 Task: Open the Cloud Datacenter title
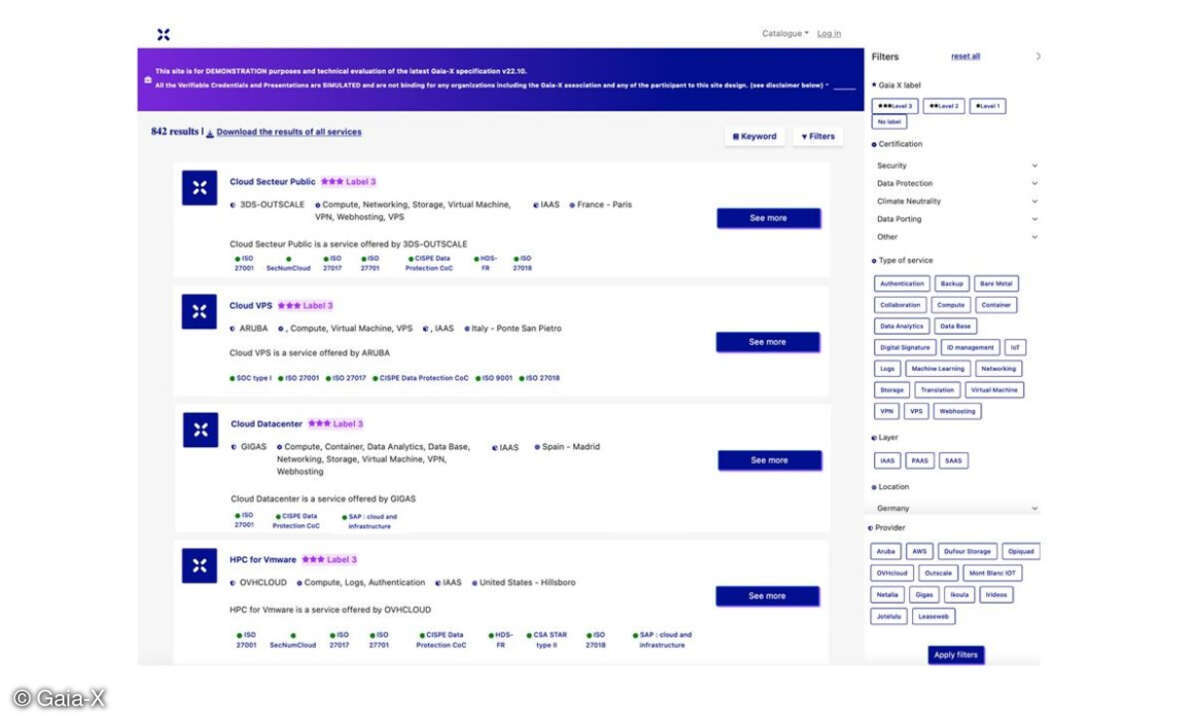(x=266, y=424)
